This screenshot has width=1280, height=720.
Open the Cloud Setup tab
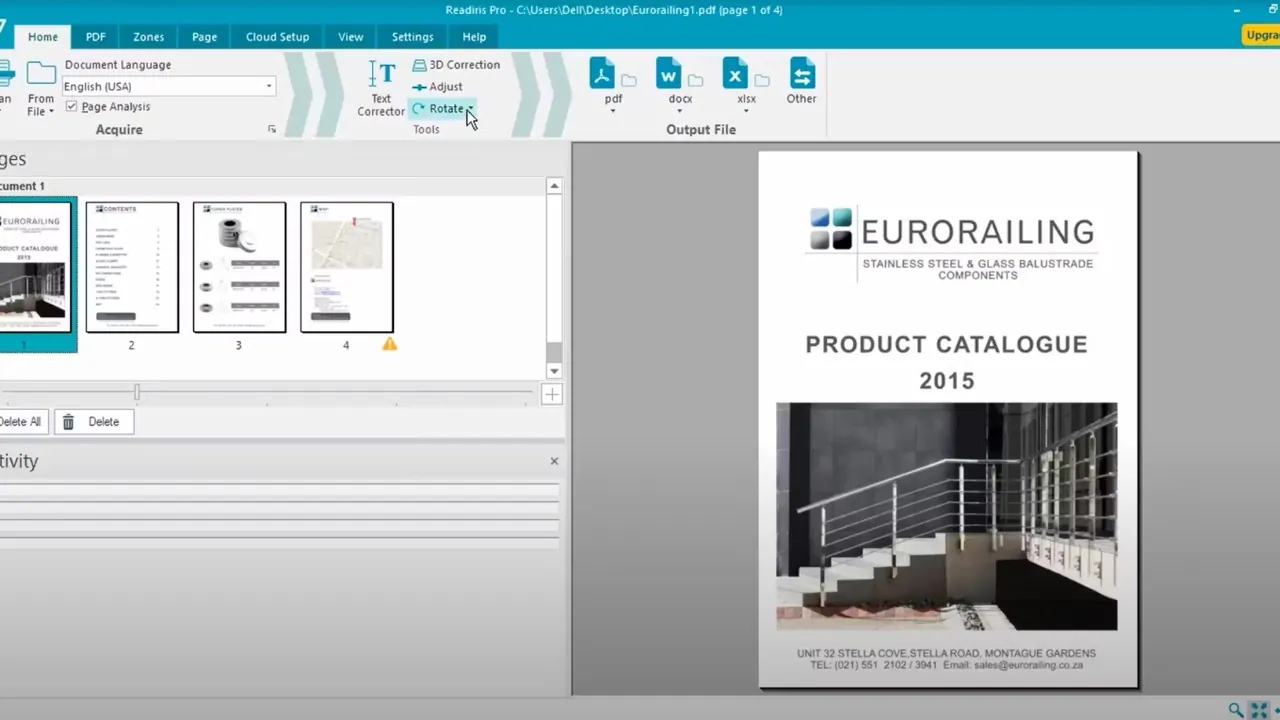click(277, 37)
